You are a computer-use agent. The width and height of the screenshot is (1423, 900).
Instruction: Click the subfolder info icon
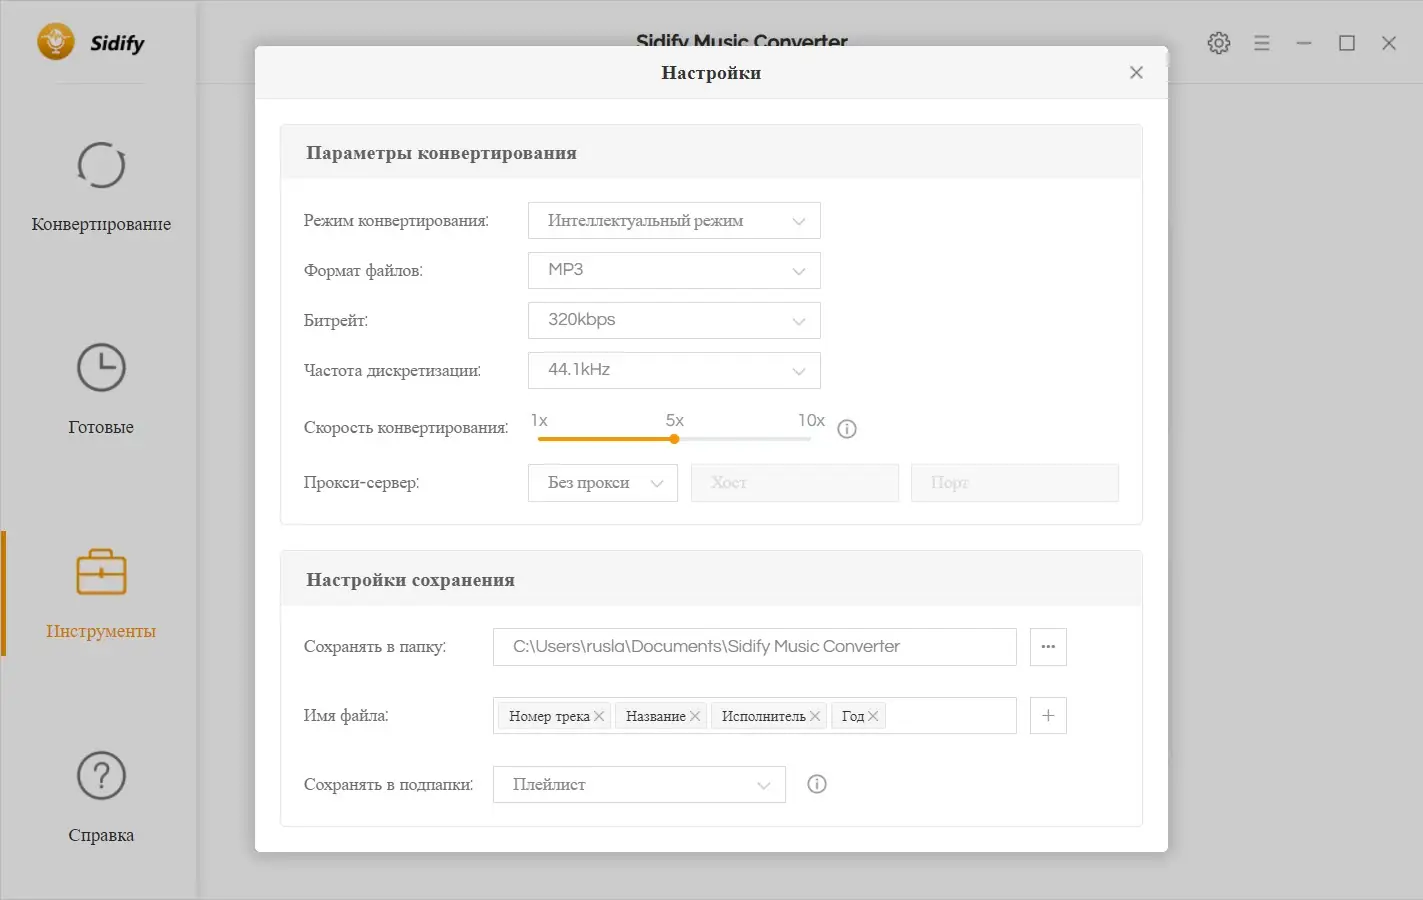pos(817,784)
